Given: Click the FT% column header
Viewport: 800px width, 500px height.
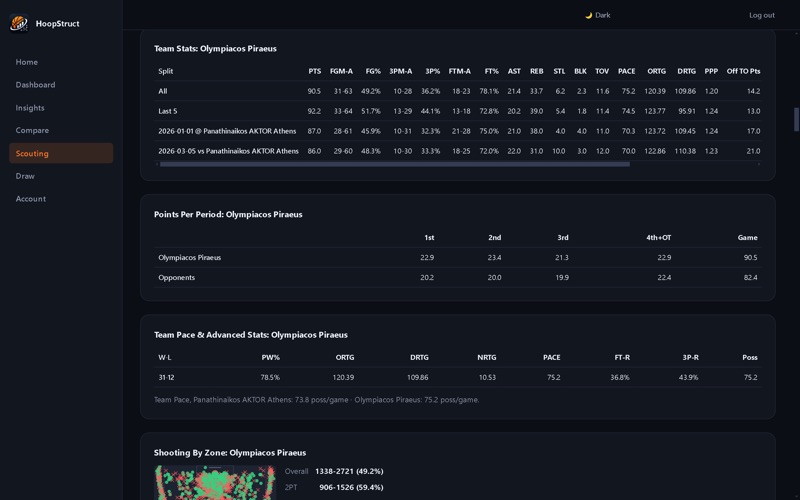Looking at the screenshot, I should pos(491,71).
